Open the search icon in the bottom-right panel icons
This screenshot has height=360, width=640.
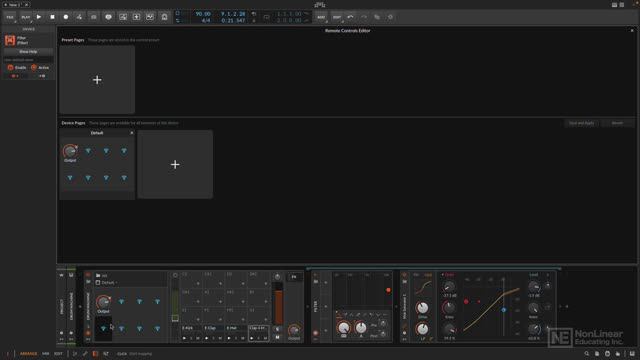click(587, 354)
